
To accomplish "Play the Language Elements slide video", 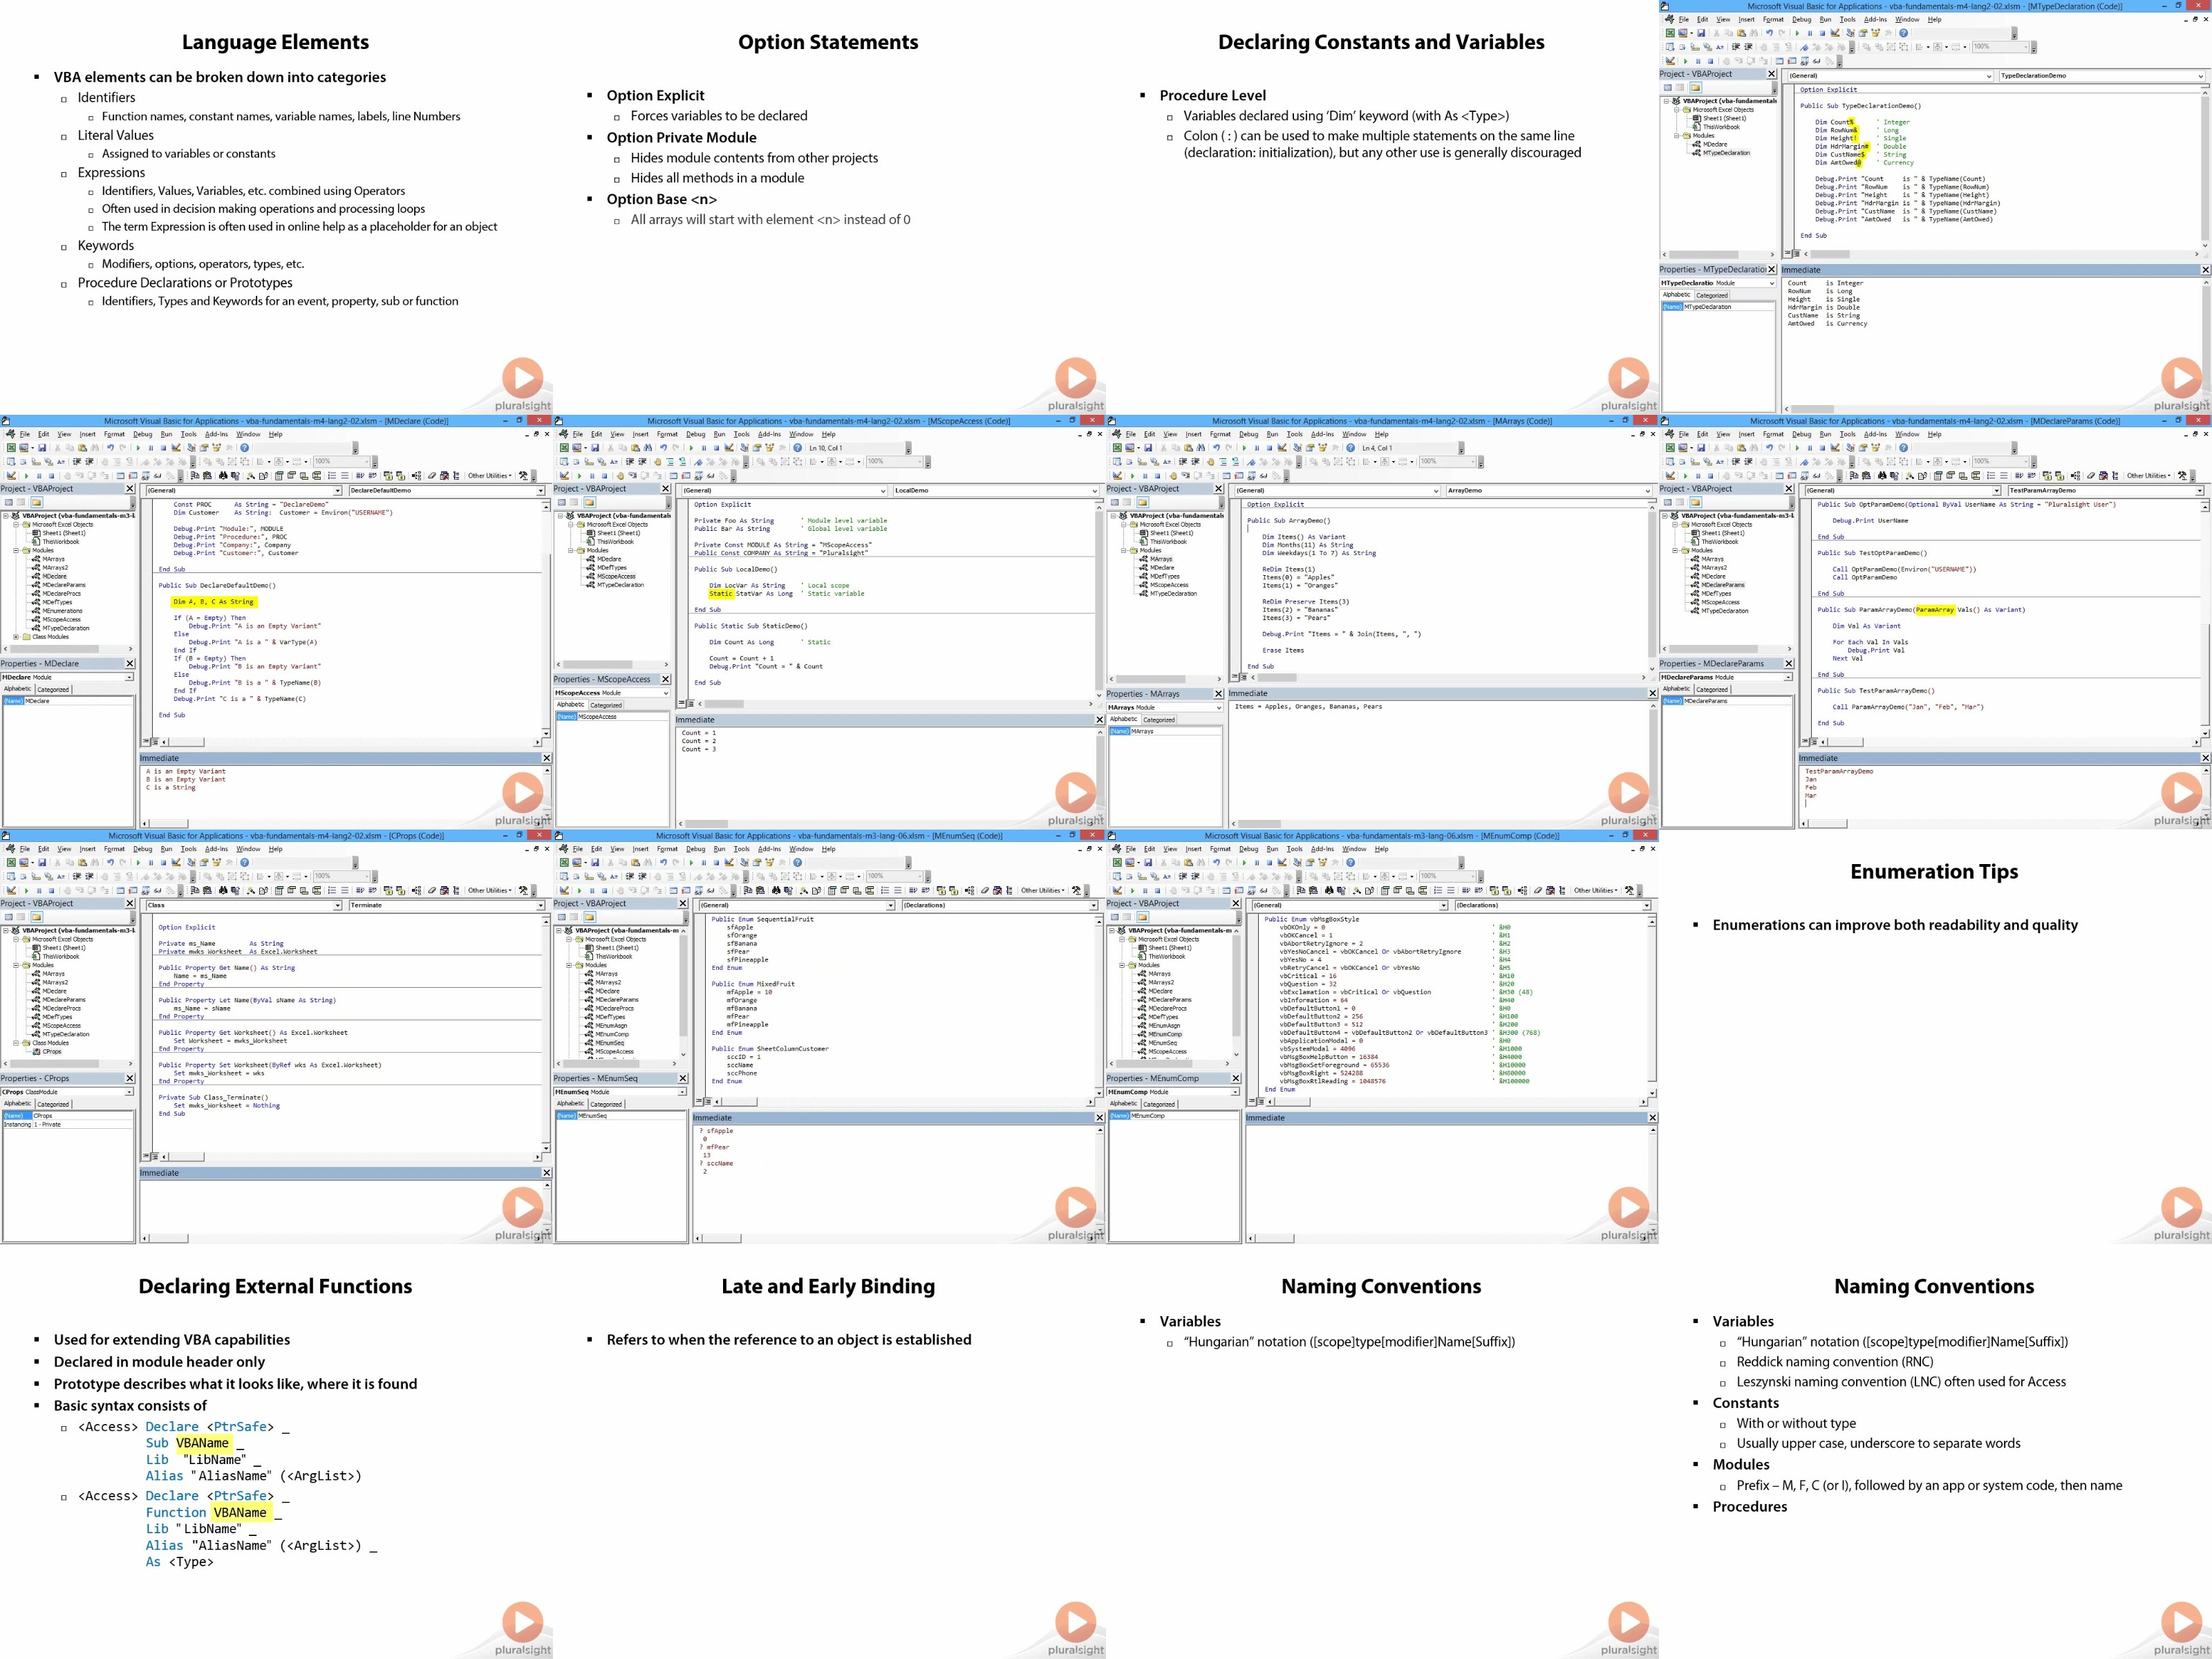I will tap(522, 379).
